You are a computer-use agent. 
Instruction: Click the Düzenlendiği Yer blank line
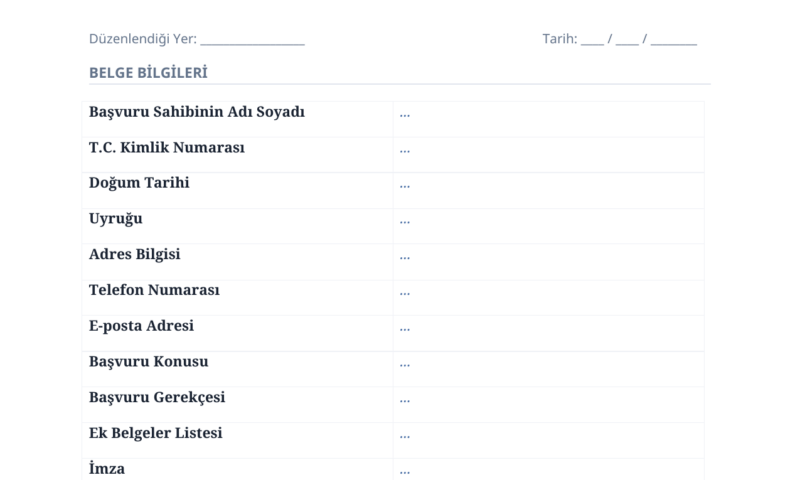[x=253, y=40]
